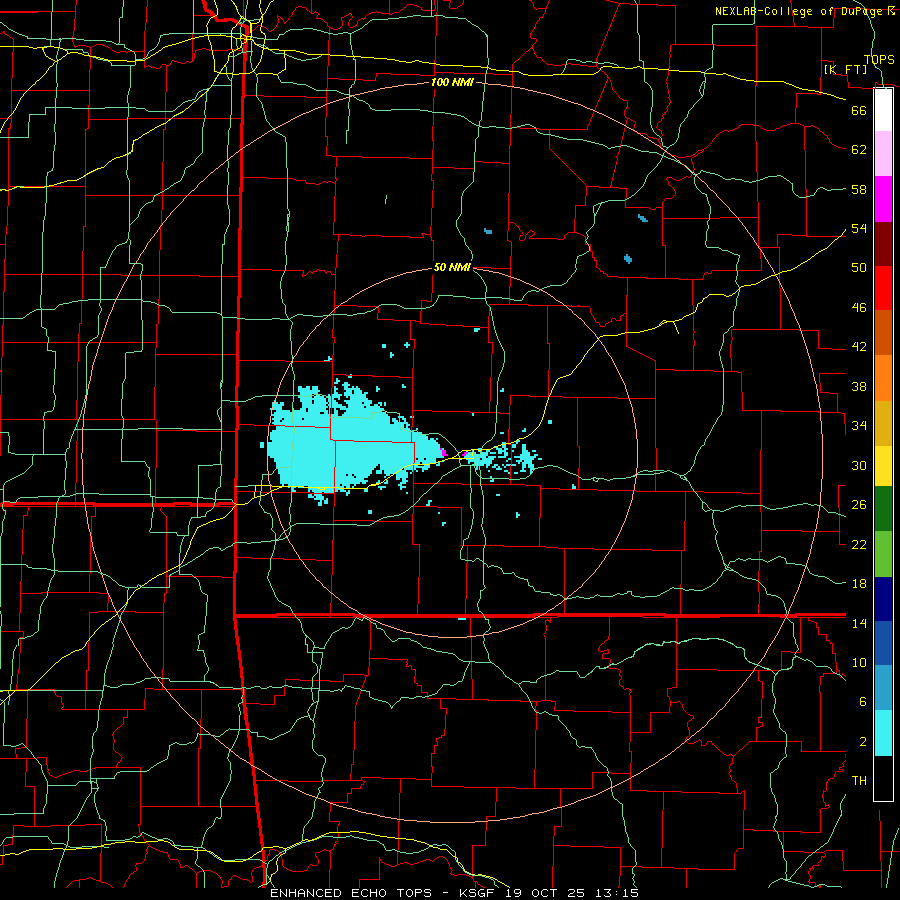Select the black TH legend swatch
The image size is (900, 900).
[x=883, y=778]
